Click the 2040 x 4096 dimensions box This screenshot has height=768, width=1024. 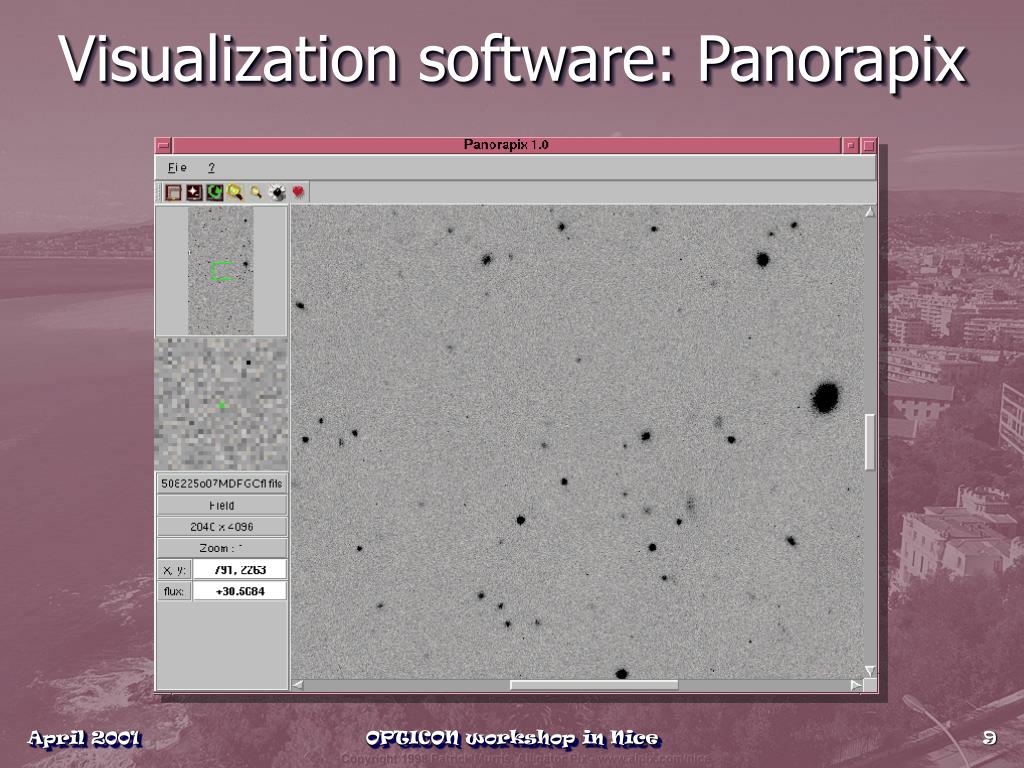pos(222,526)
